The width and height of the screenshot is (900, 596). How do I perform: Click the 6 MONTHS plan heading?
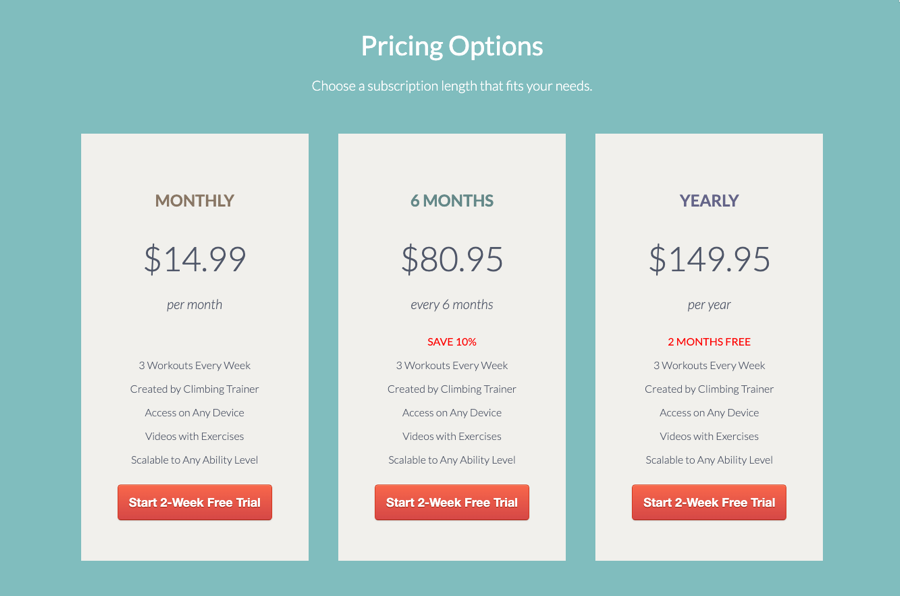click(x=452, y=200)
